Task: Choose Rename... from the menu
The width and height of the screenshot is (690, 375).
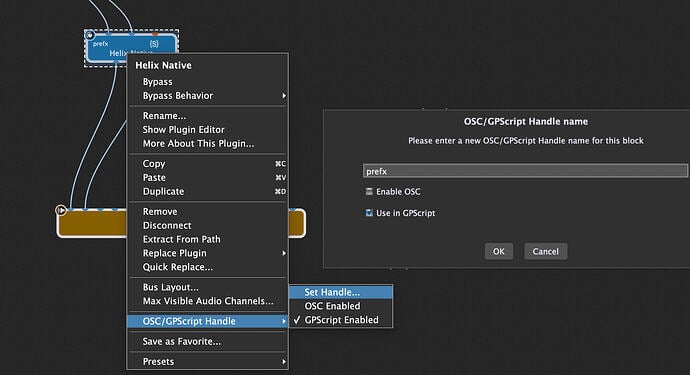Action: [x=208, y=116]
